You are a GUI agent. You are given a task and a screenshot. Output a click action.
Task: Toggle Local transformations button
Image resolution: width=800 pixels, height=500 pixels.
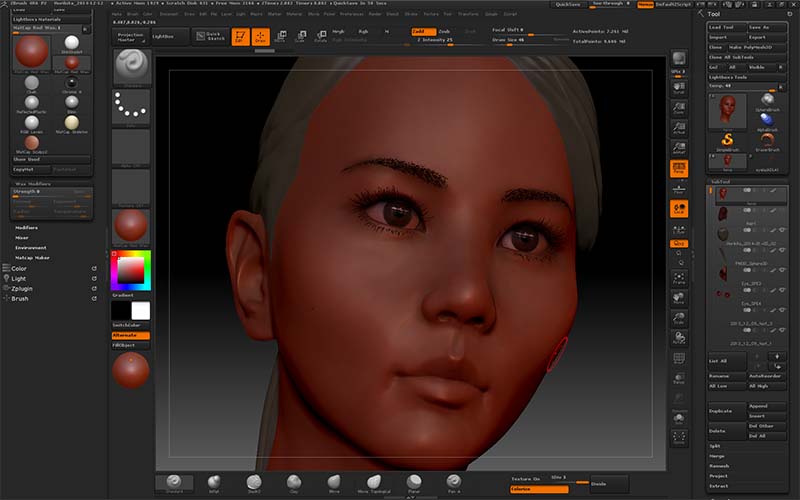point(679,209)
